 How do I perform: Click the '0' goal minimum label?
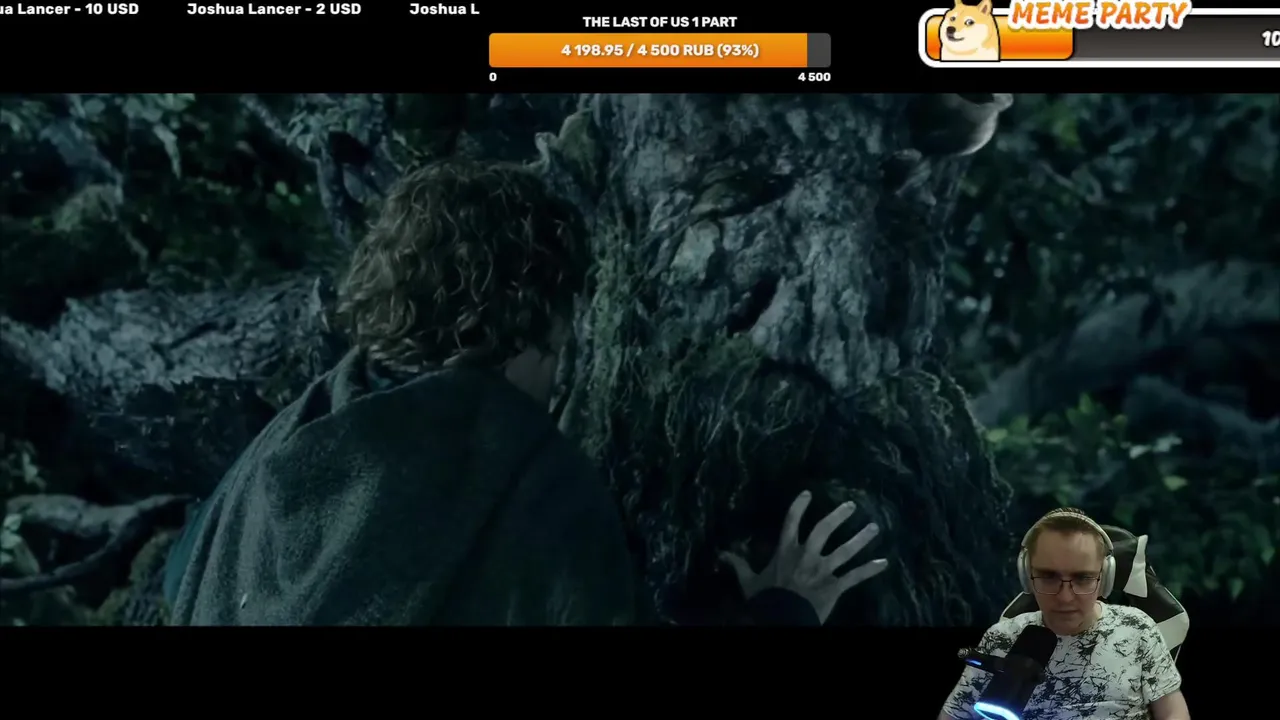click(493, 77)
